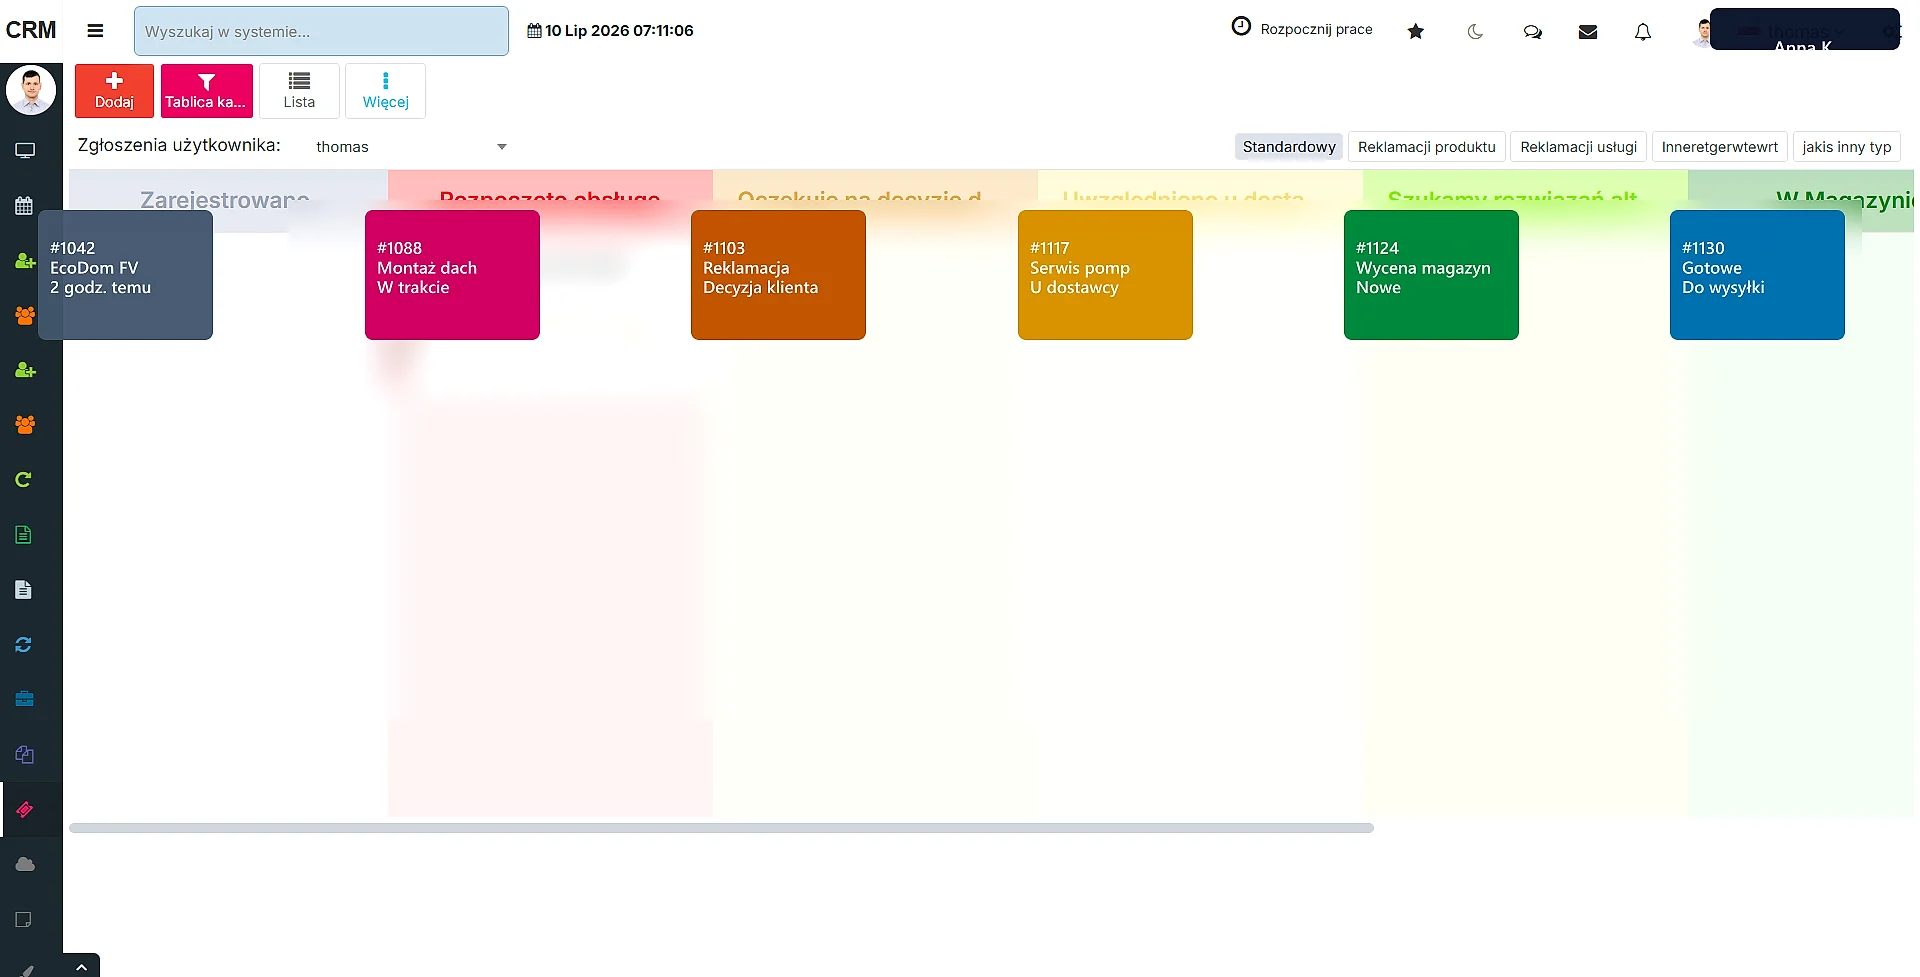This screenshot has height=977, width=1920.
Task: Start work timer Rozpocznij prace
Action: pyautogui.click(x=1301, y=28)
